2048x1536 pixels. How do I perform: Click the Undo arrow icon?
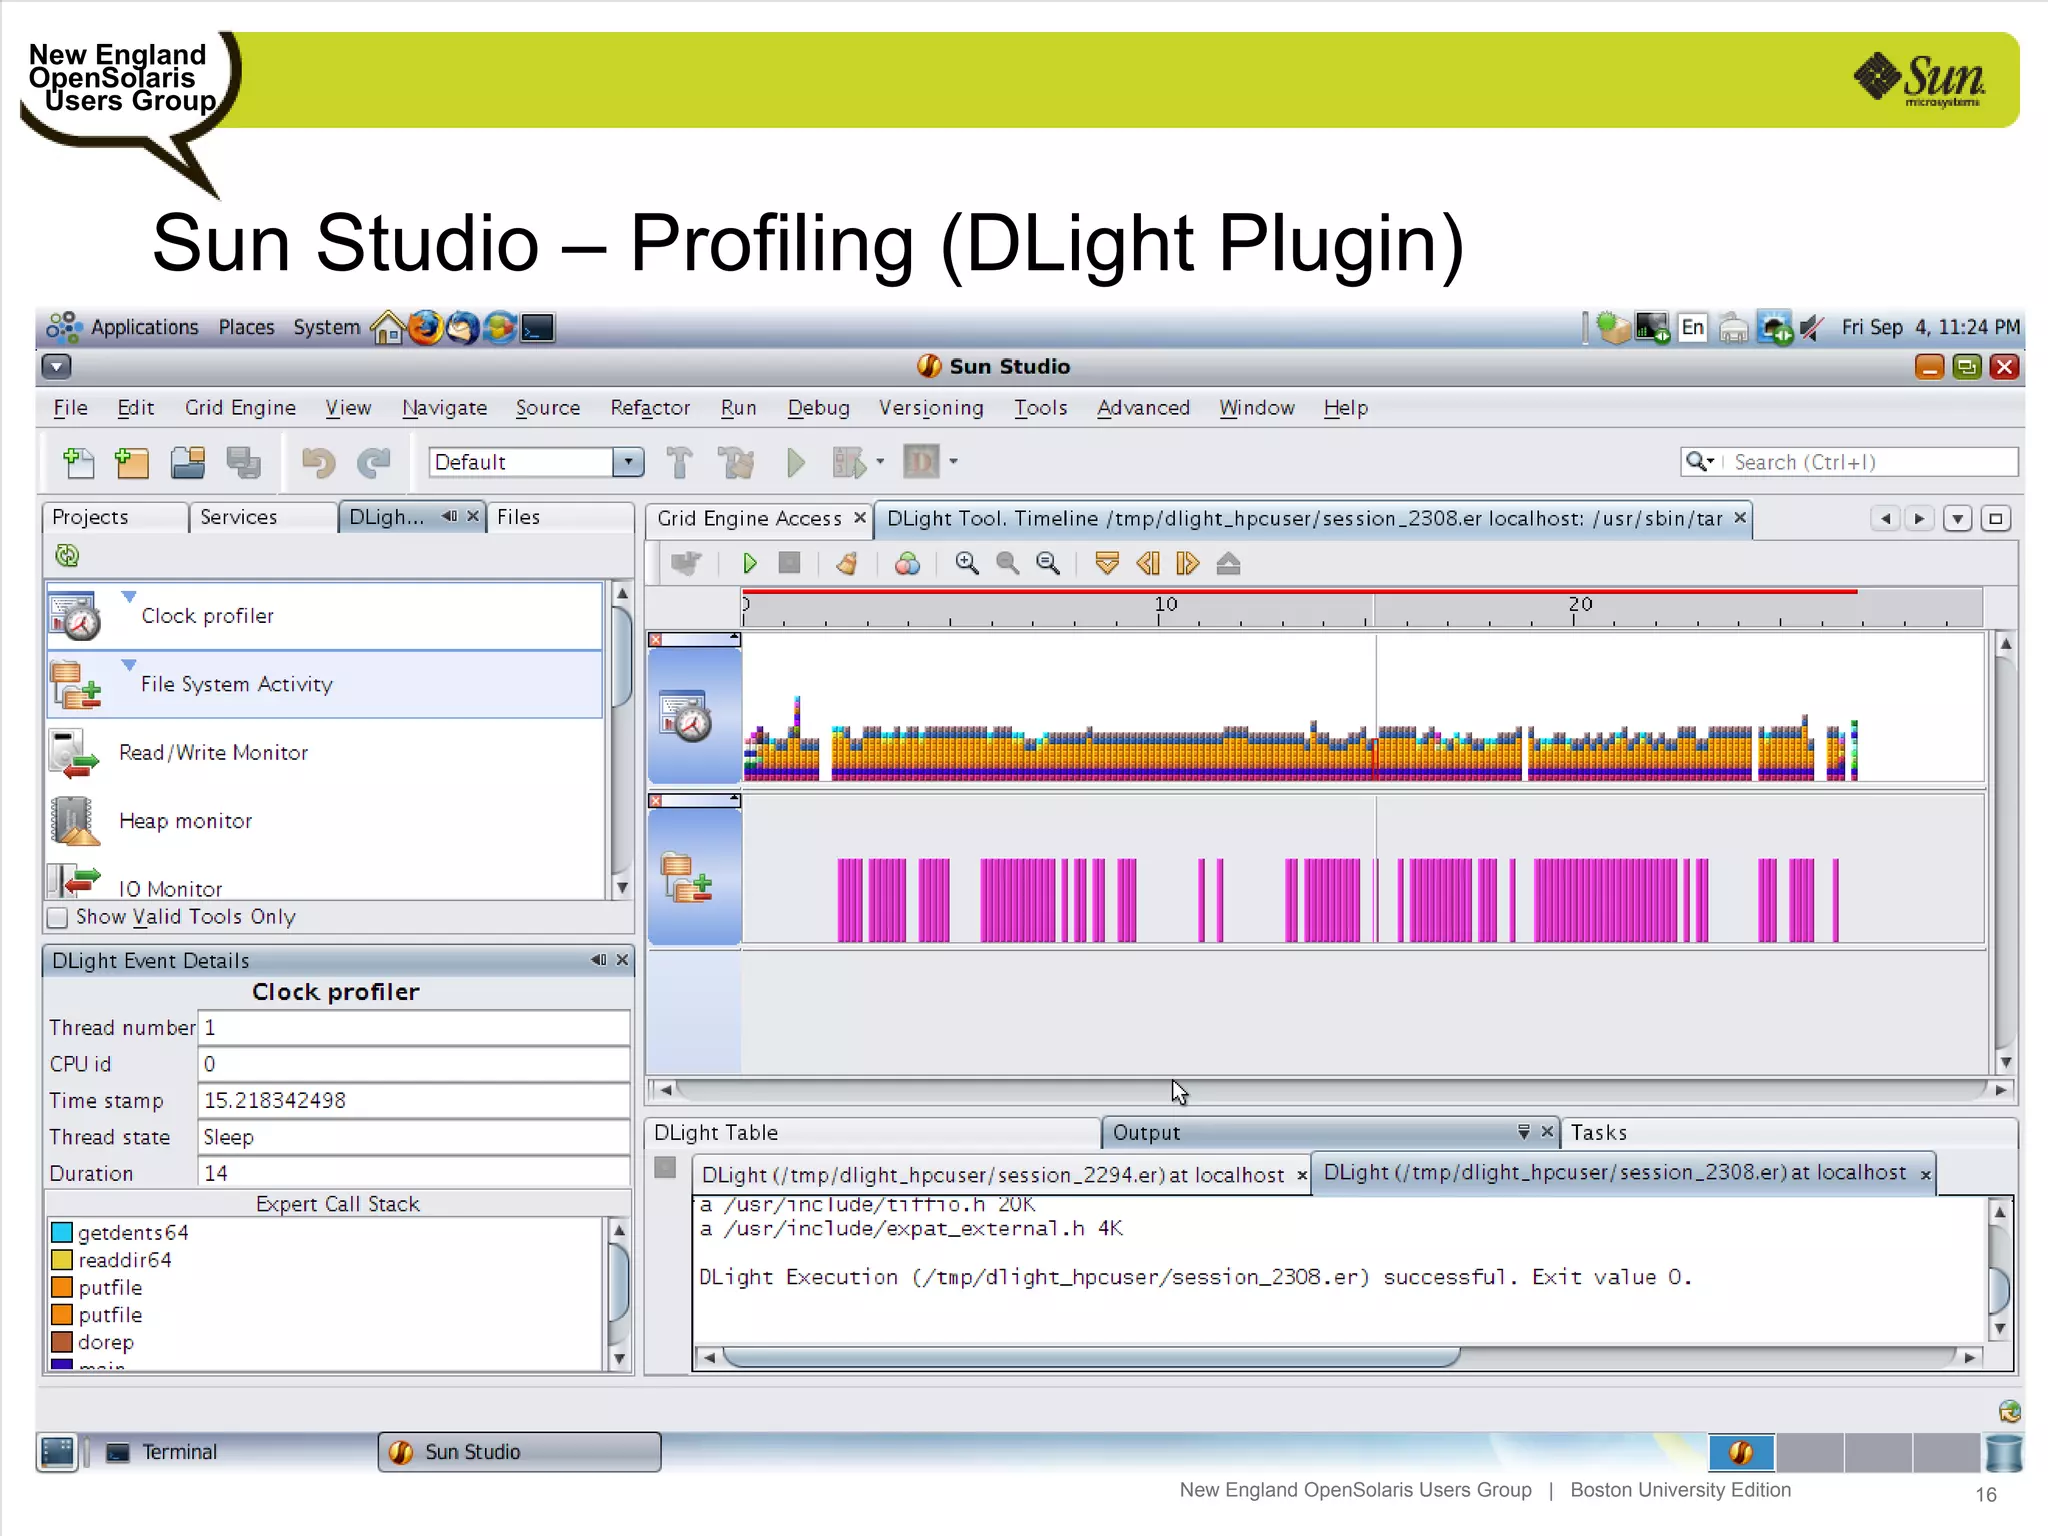[x=319, y=462]
